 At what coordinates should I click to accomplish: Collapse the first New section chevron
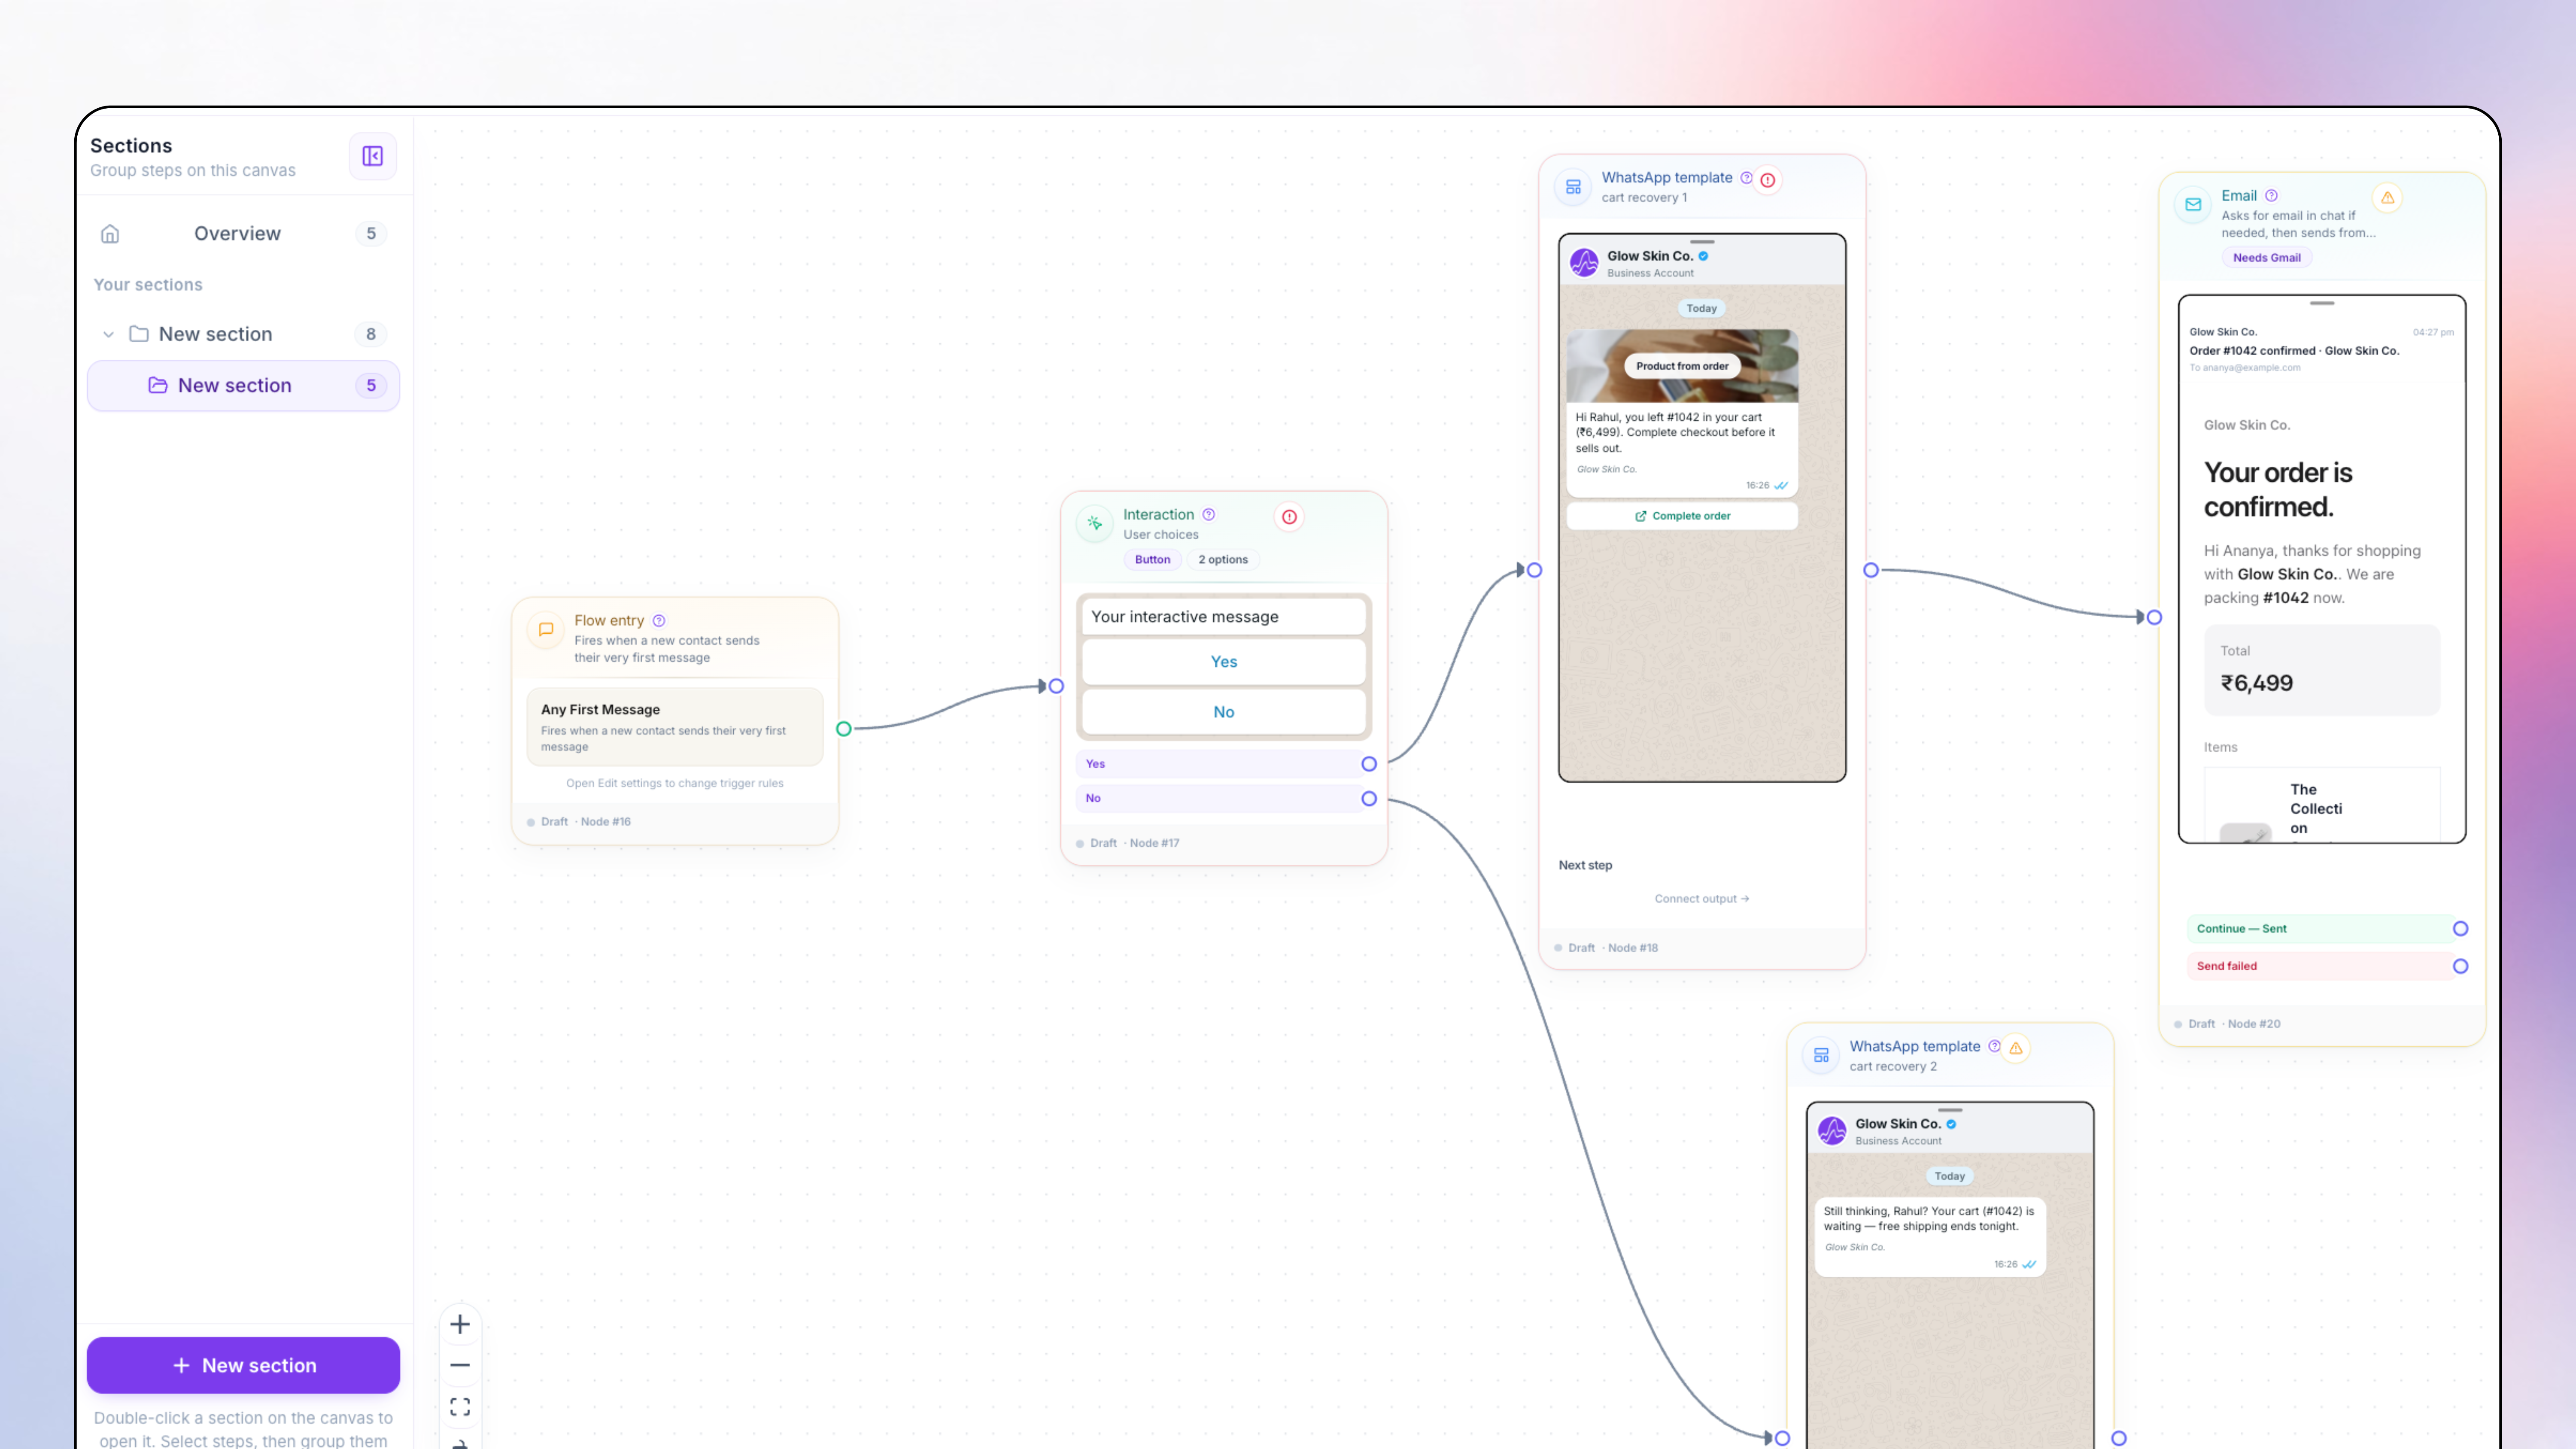pos(108,334)
